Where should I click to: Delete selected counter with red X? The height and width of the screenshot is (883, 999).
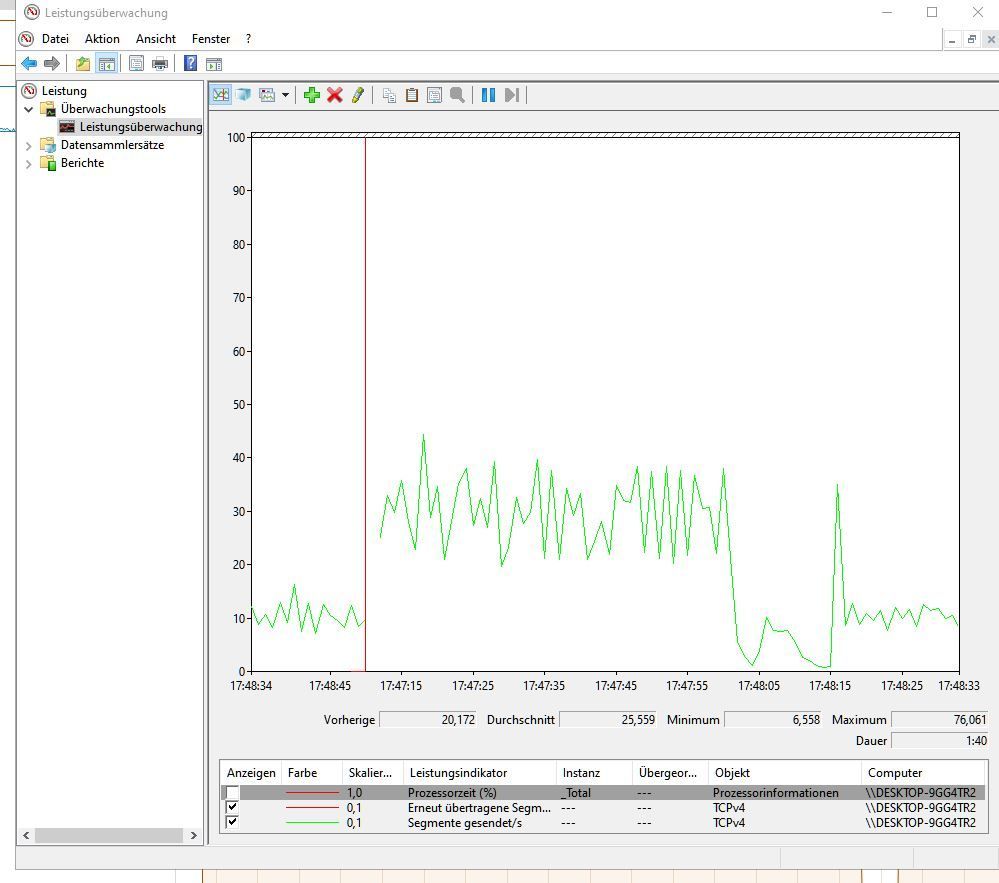click(x=335, y=95)
